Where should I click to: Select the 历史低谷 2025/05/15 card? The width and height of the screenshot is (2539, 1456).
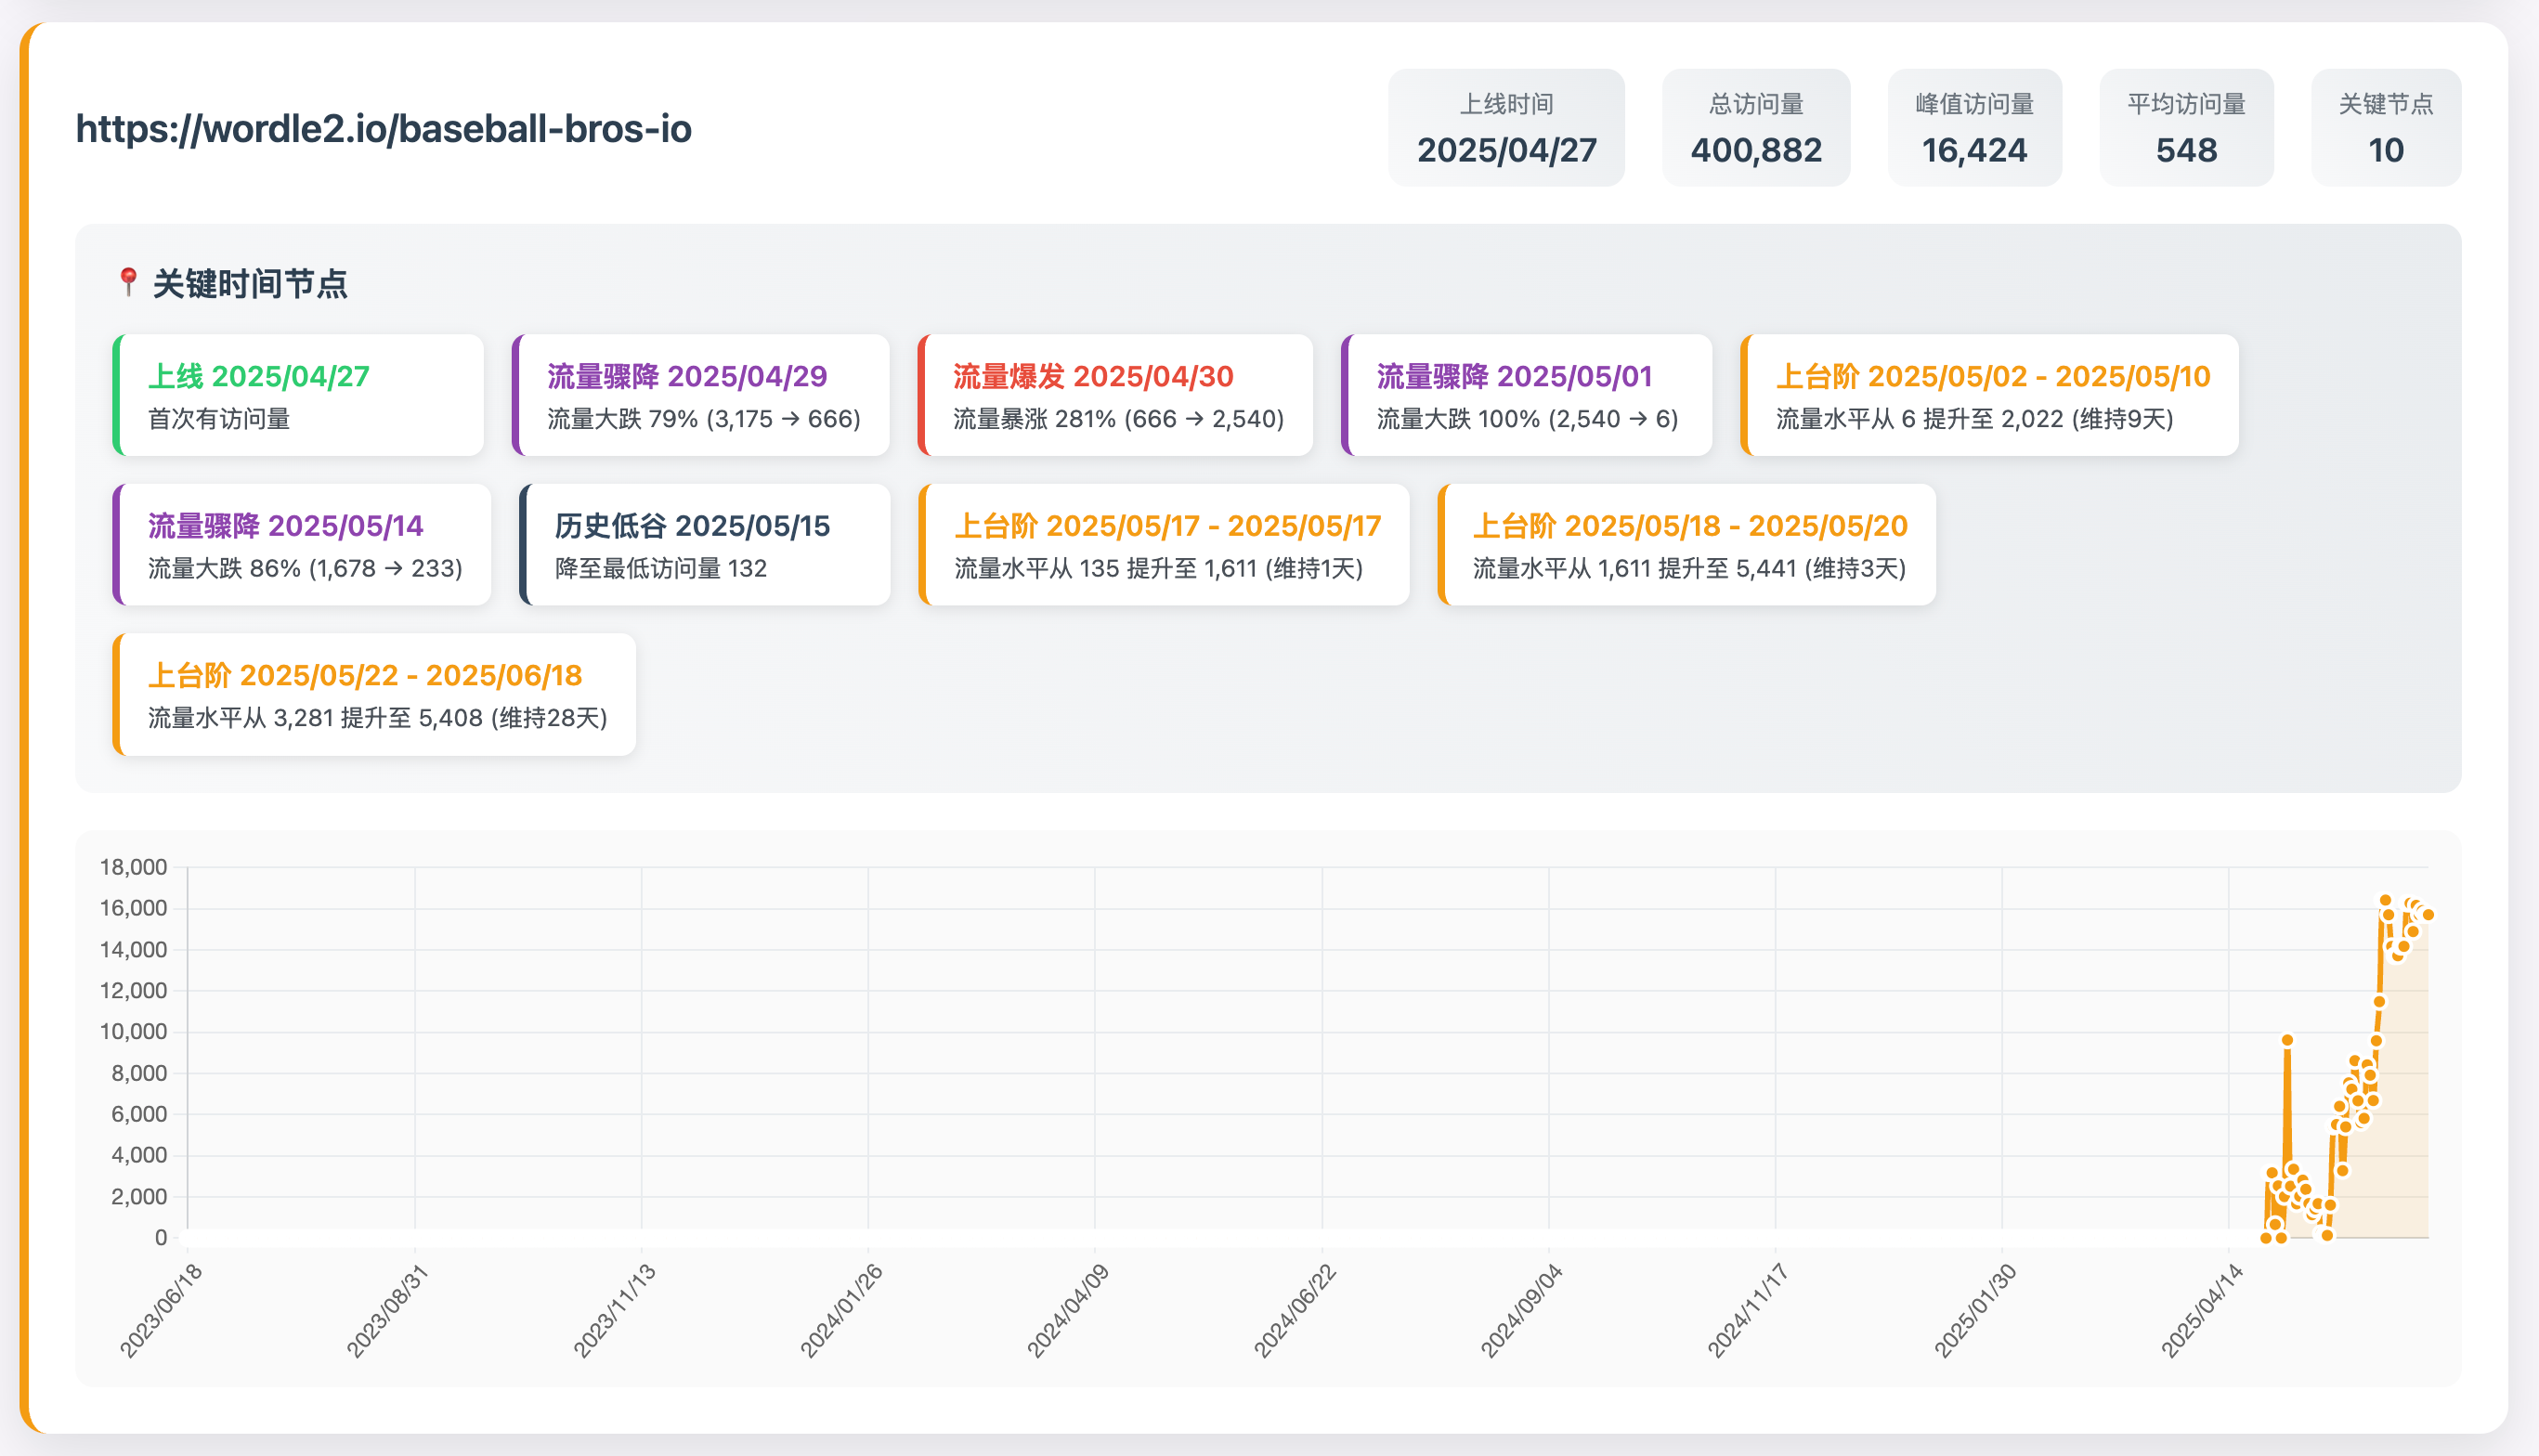705,545
